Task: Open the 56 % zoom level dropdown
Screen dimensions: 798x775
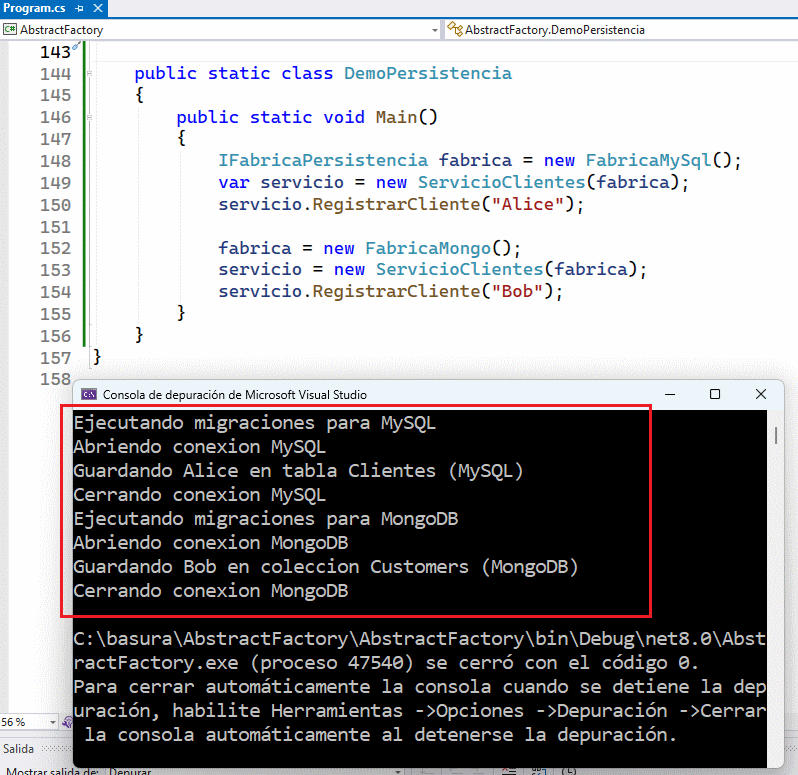Action: (50, 721)
